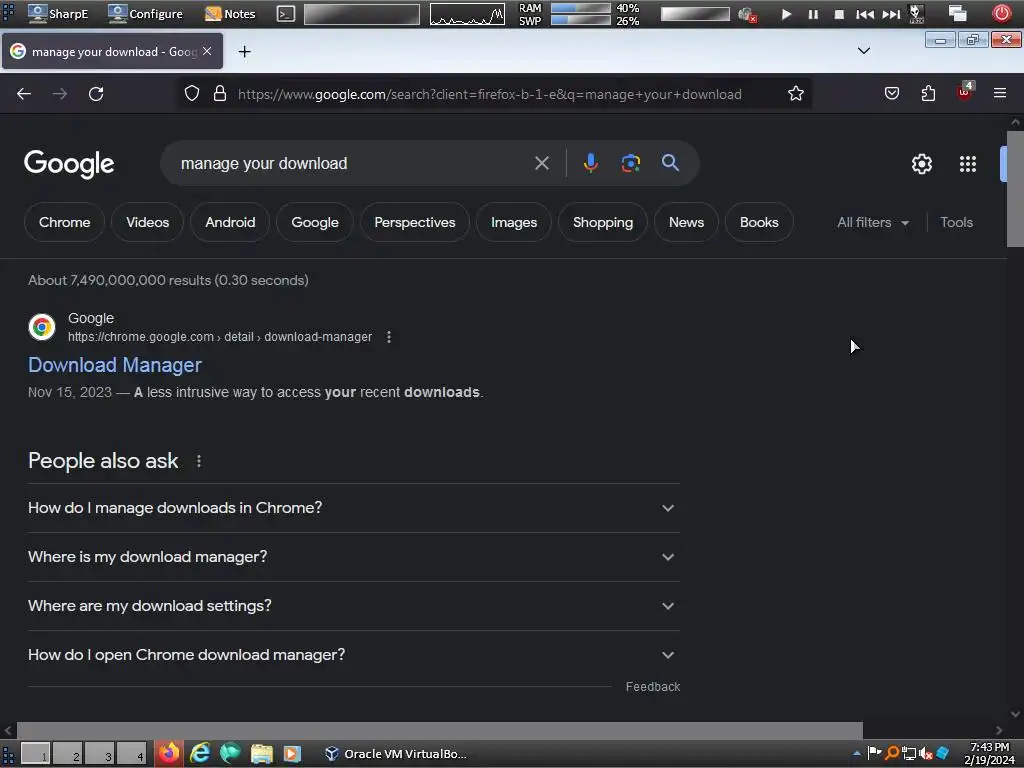Viewport: 1024px width, 768px height.
Task: Expand How do I open Chrome download manager
Action: (x=353, y=655)
